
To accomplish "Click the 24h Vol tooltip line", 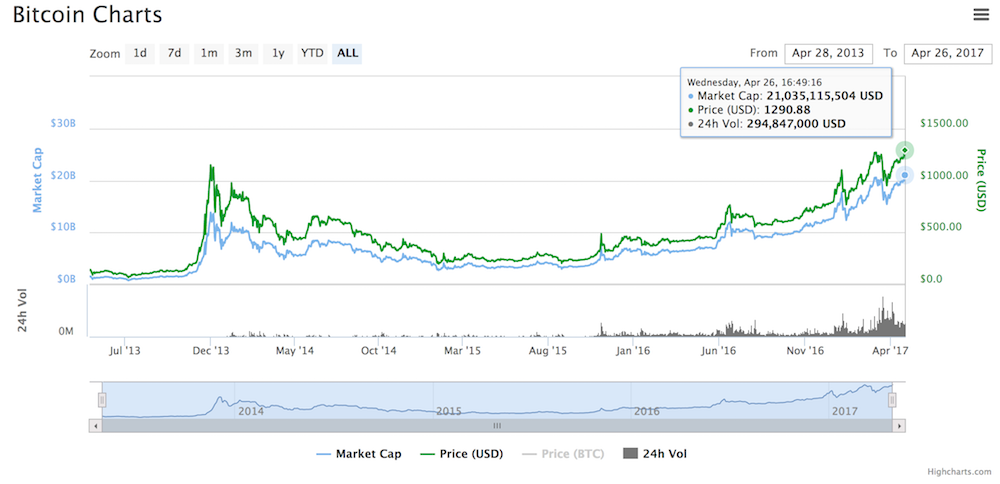I will coord(767,124).
